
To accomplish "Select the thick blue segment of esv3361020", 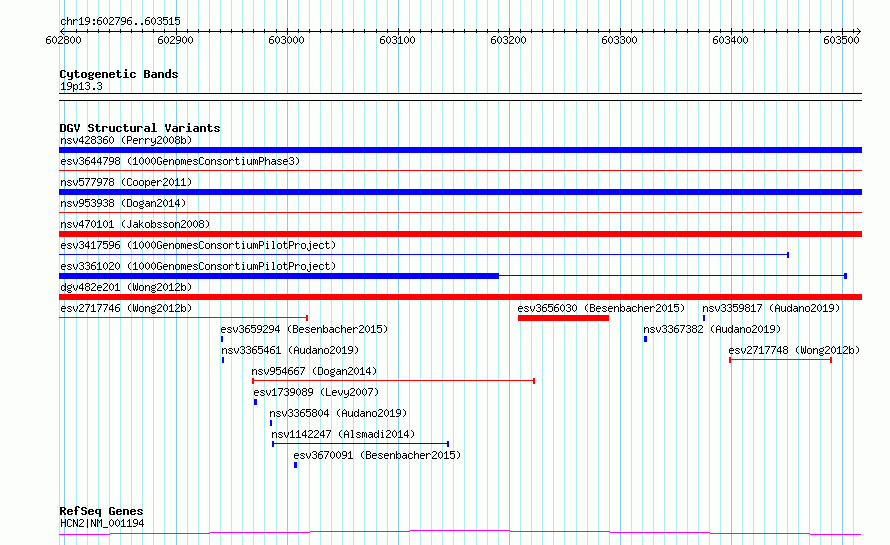I will pos(279,276).
